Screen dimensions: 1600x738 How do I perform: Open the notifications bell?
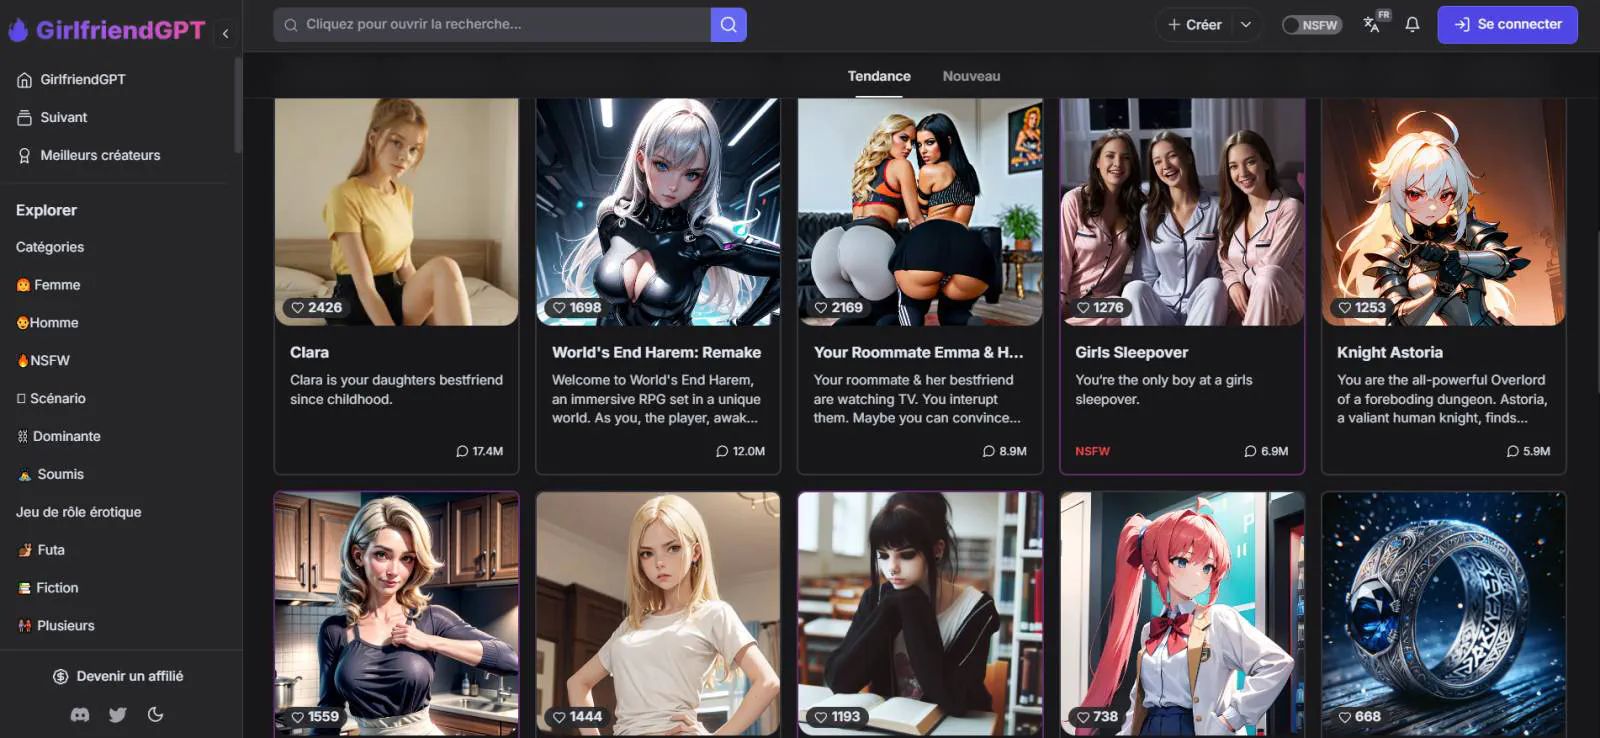(1412, 25)
